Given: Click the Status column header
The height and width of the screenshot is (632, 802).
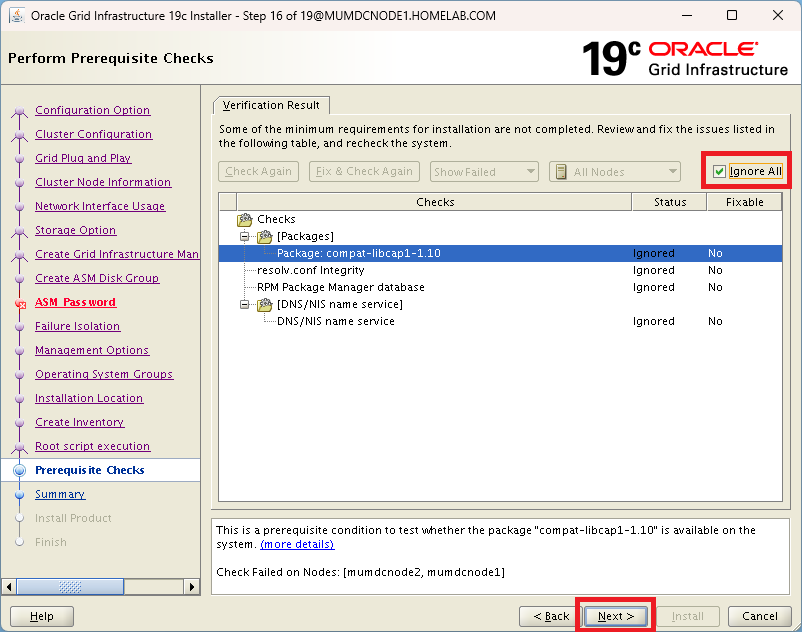Looking at the screenshot, I should click(669, 202).
